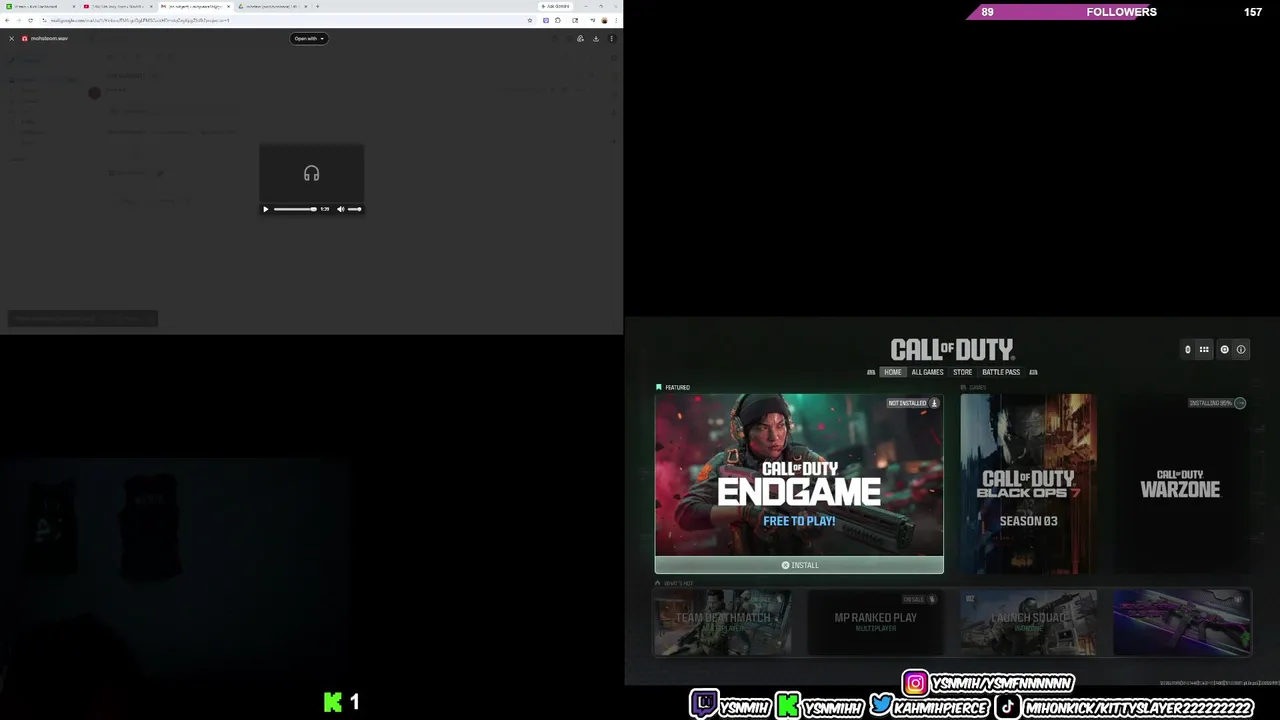Open the MP Ranked Play tile

(x=875, y=622)
